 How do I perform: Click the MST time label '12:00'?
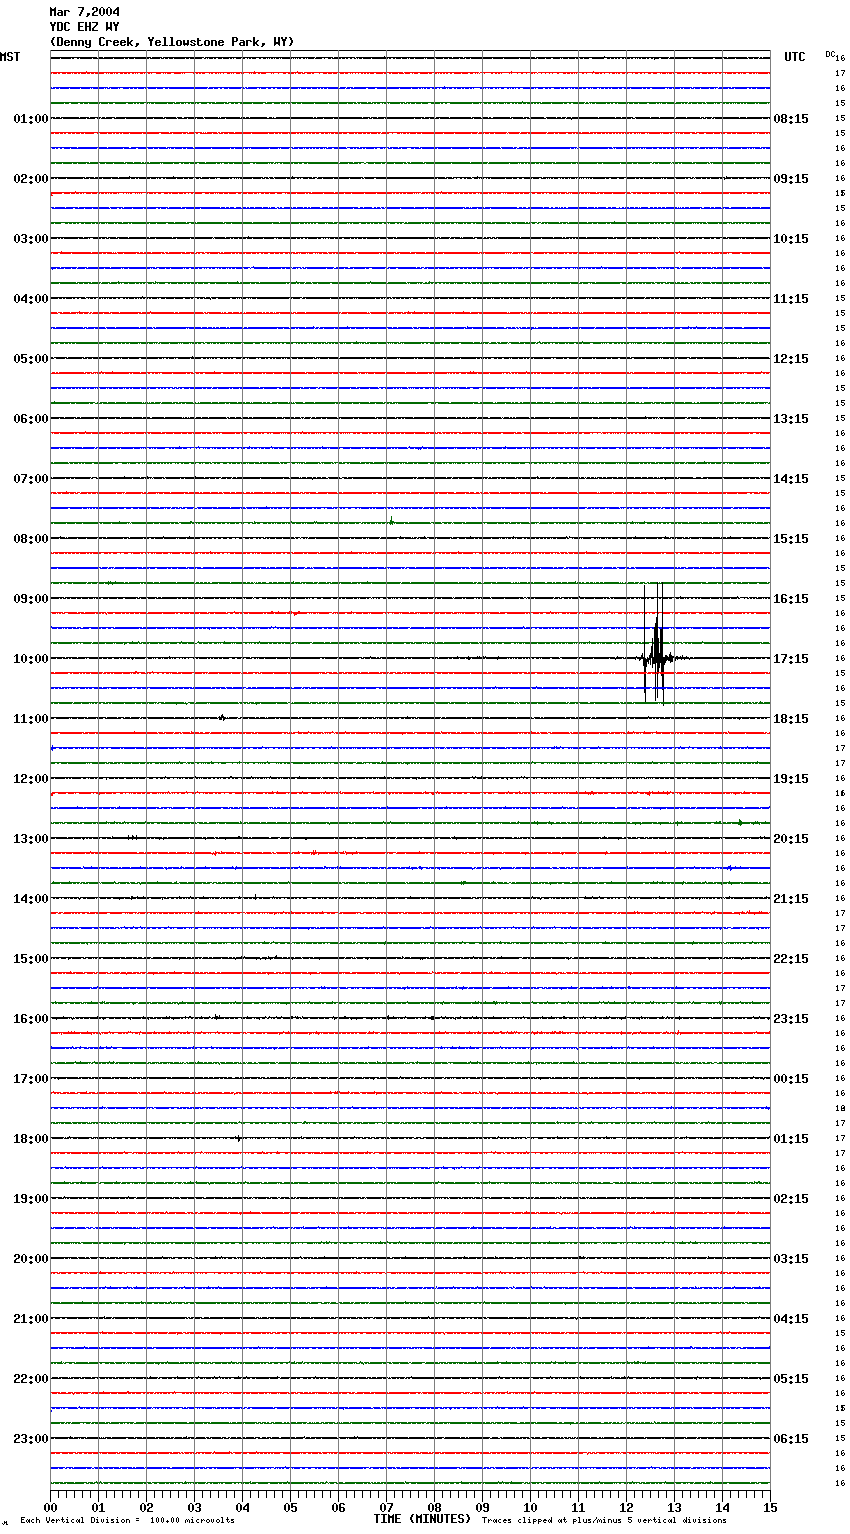30,779
